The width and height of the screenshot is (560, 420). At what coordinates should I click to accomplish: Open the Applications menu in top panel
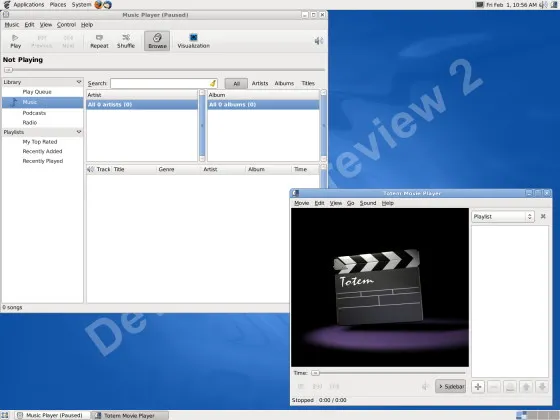[29, 5]
